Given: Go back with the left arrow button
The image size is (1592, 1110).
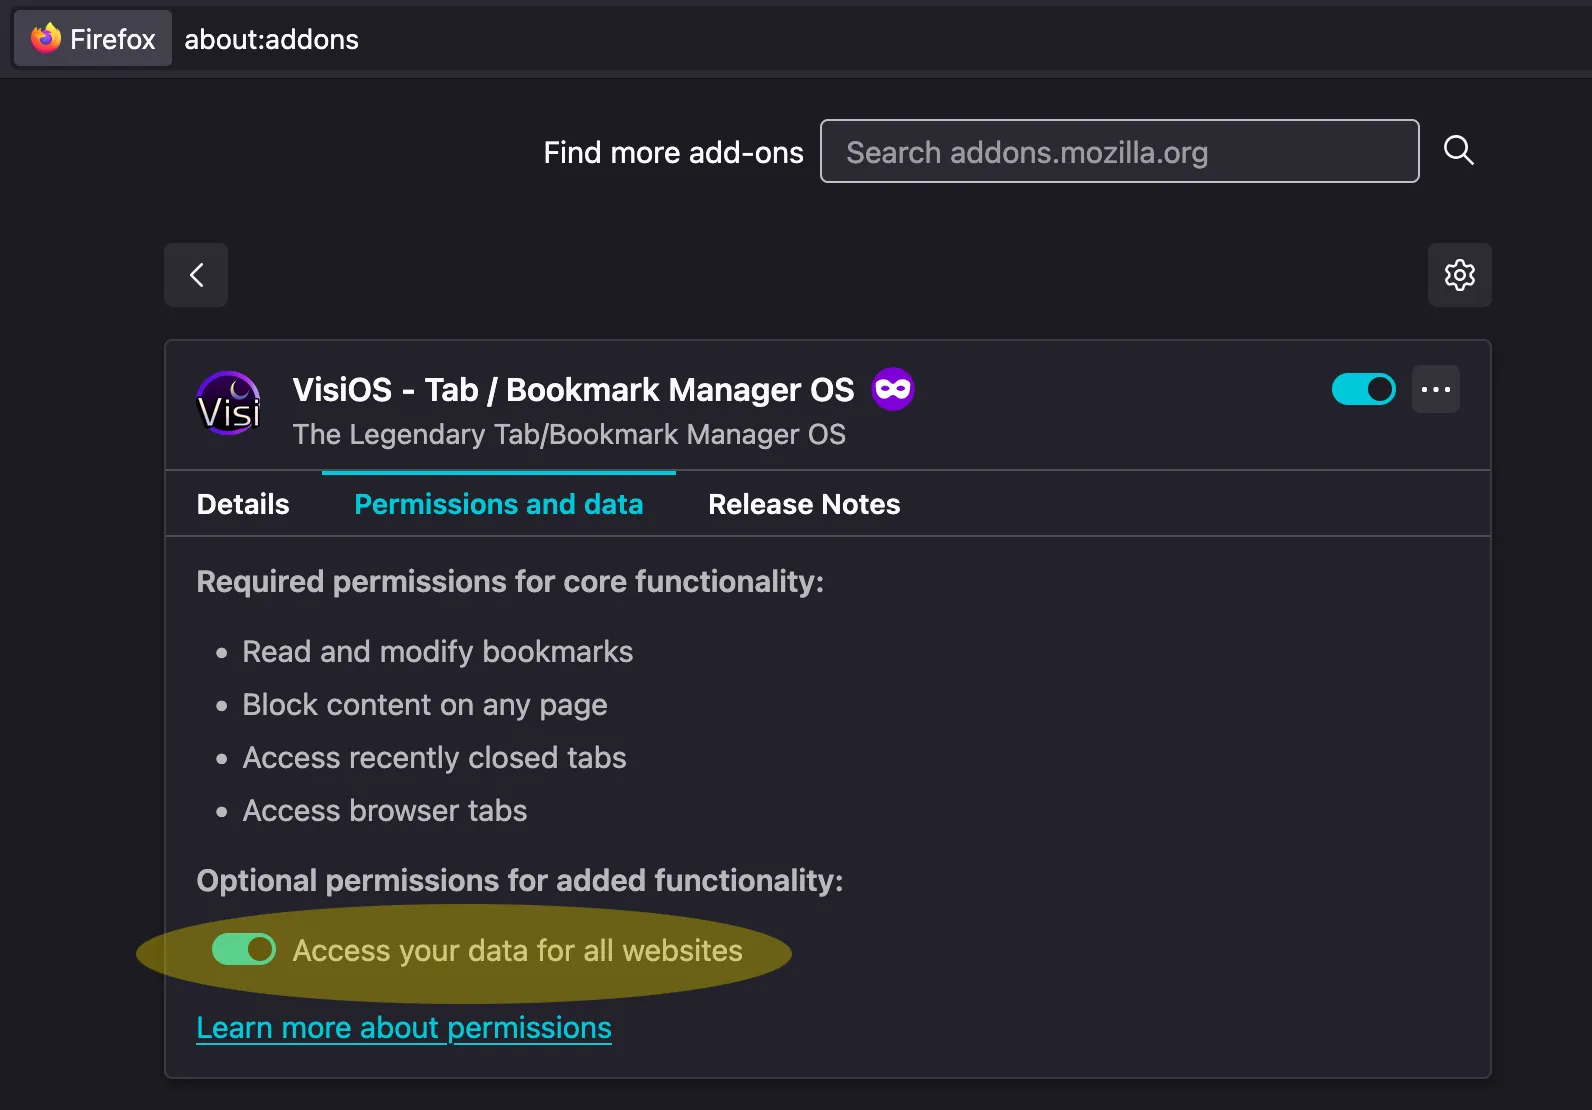Looking at the screenshot, I should (196, 275).
